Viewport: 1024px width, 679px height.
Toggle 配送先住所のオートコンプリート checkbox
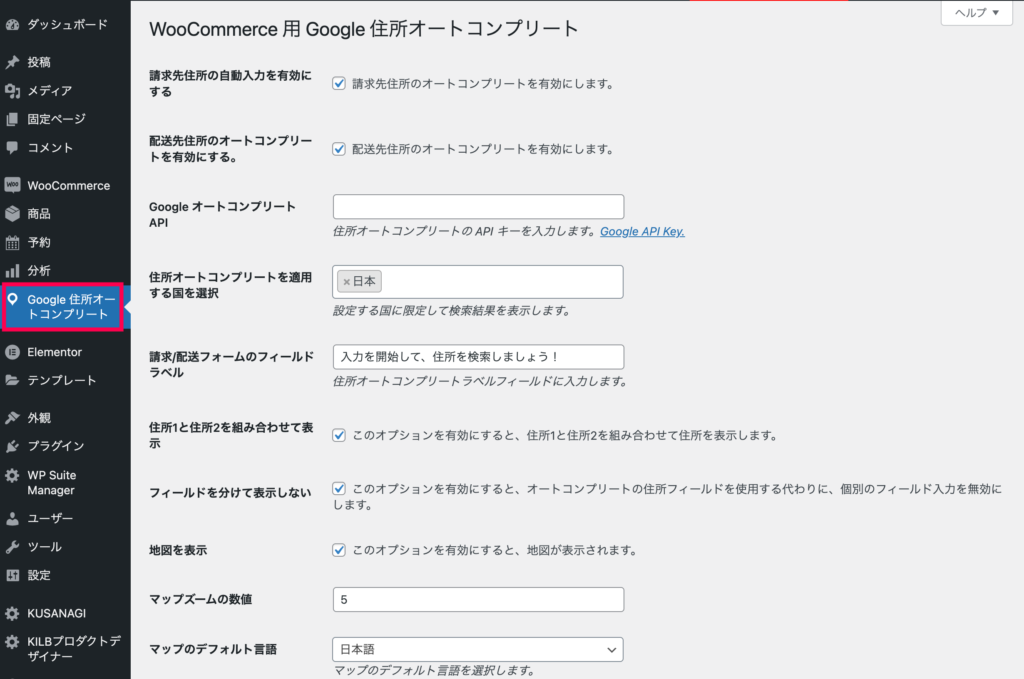339,149
